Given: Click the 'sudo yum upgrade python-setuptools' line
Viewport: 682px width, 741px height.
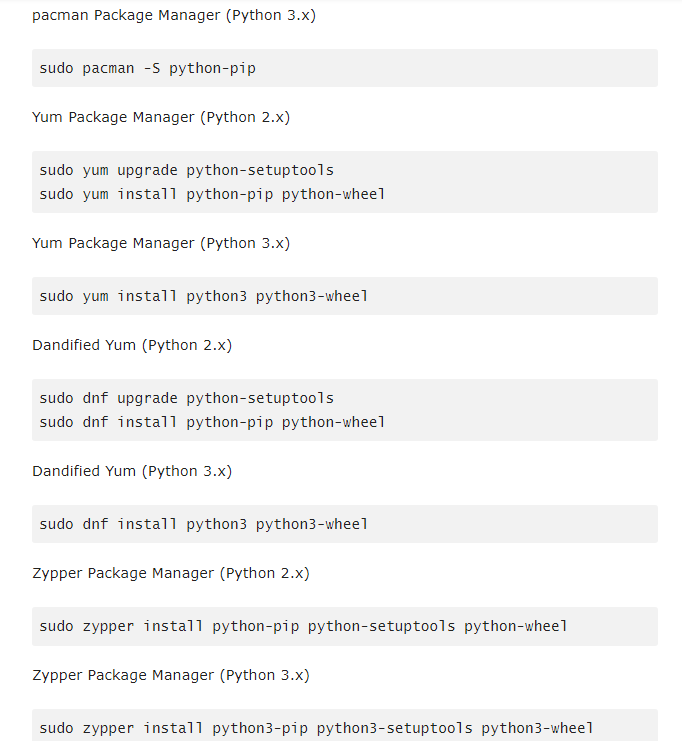Looking at the screenshot, I should tap(186, 170).
